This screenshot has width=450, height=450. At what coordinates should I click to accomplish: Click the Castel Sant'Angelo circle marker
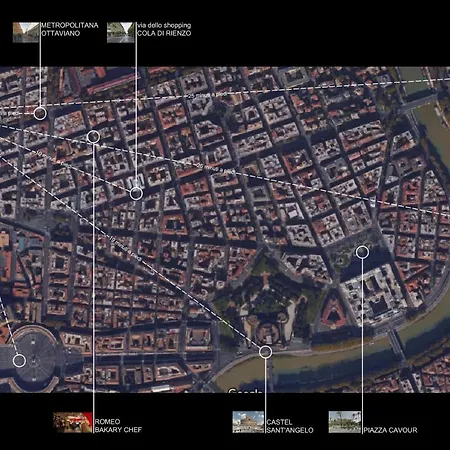pyautogui.click(x=265, y=352)
